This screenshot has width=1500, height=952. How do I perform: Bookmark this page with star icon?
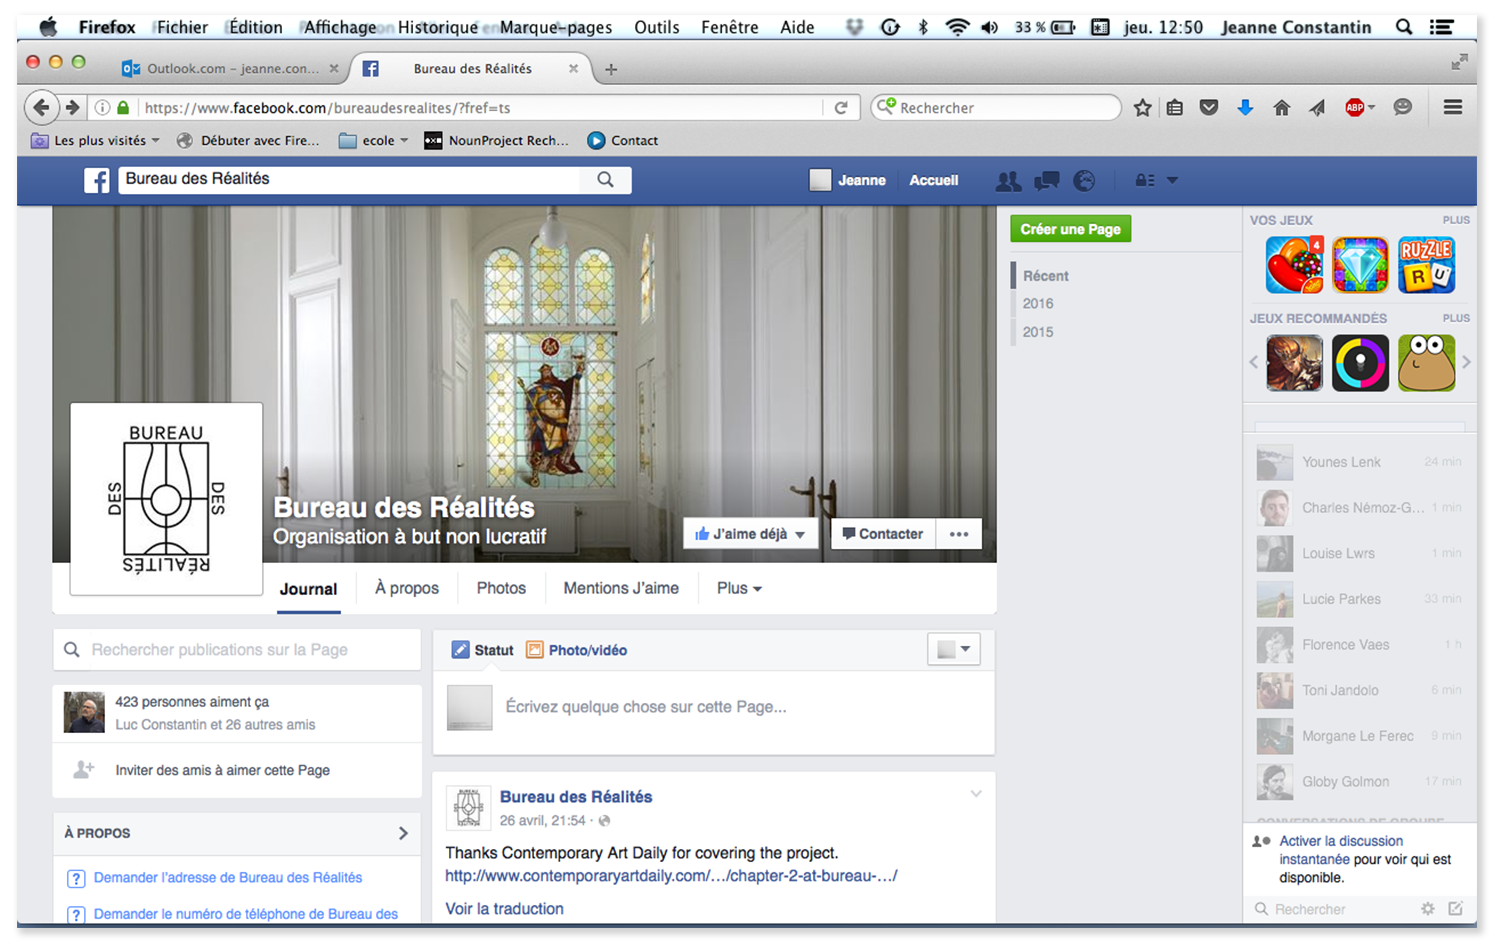point(1142,108)
